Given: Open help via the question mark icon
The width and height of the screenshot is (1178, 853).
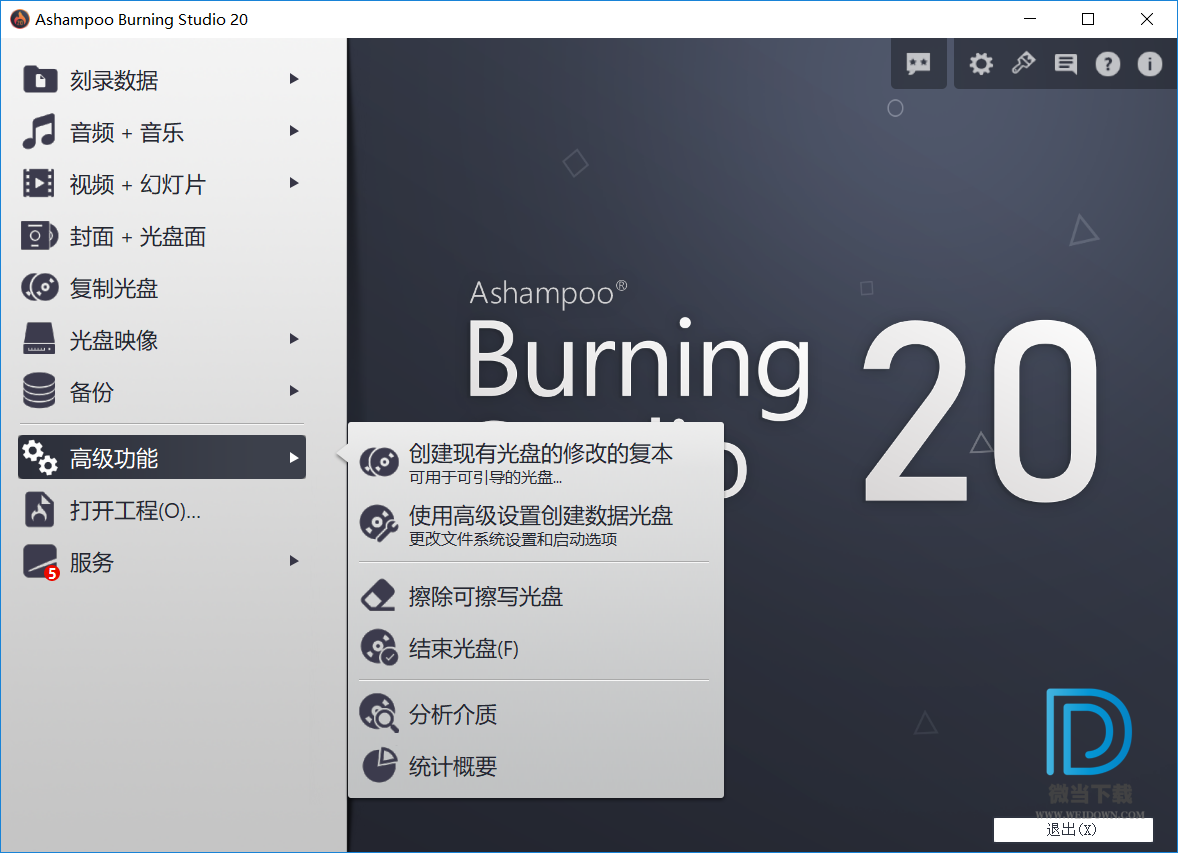Looking at the screenshot, I should [x=1107, y=64].
